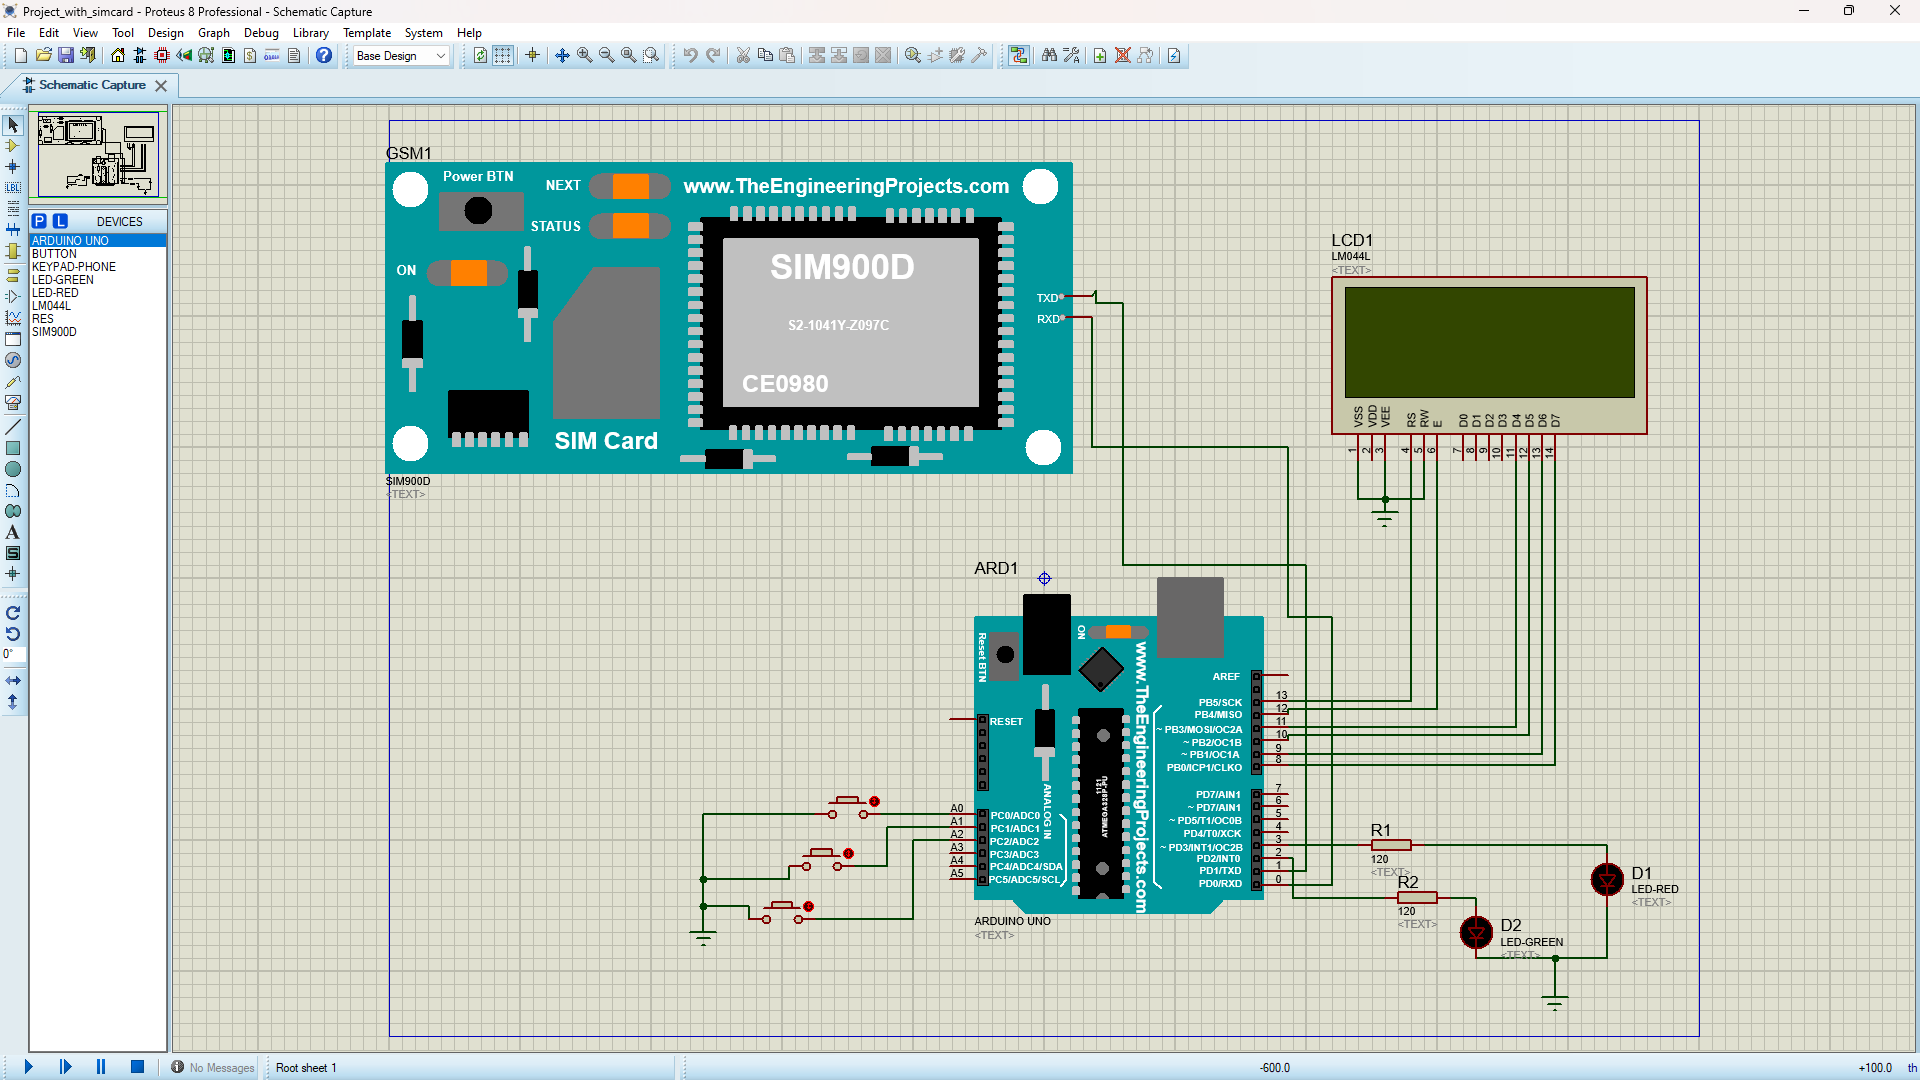Click the New Sheet green plus icon
The width and height of the screenshot is (1920, 1080).
coord(1100,56)
